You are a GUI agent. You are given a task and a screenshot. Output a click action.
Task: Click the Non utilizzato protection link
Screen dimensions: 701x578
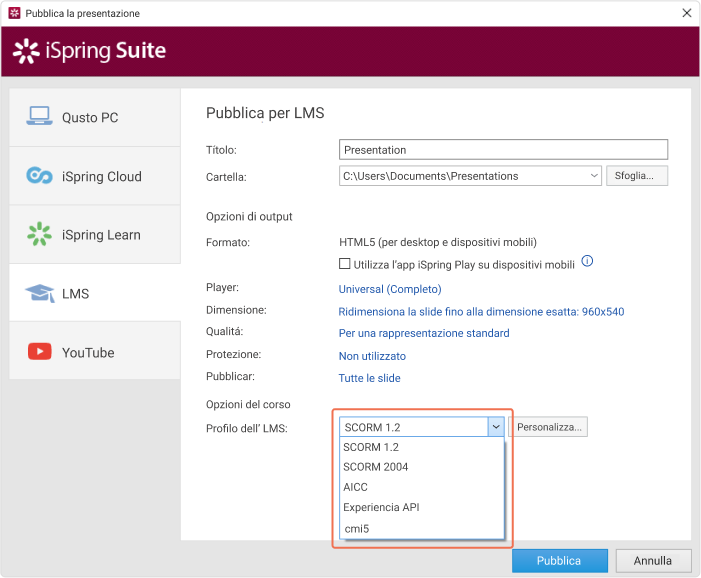pos(372,356)
